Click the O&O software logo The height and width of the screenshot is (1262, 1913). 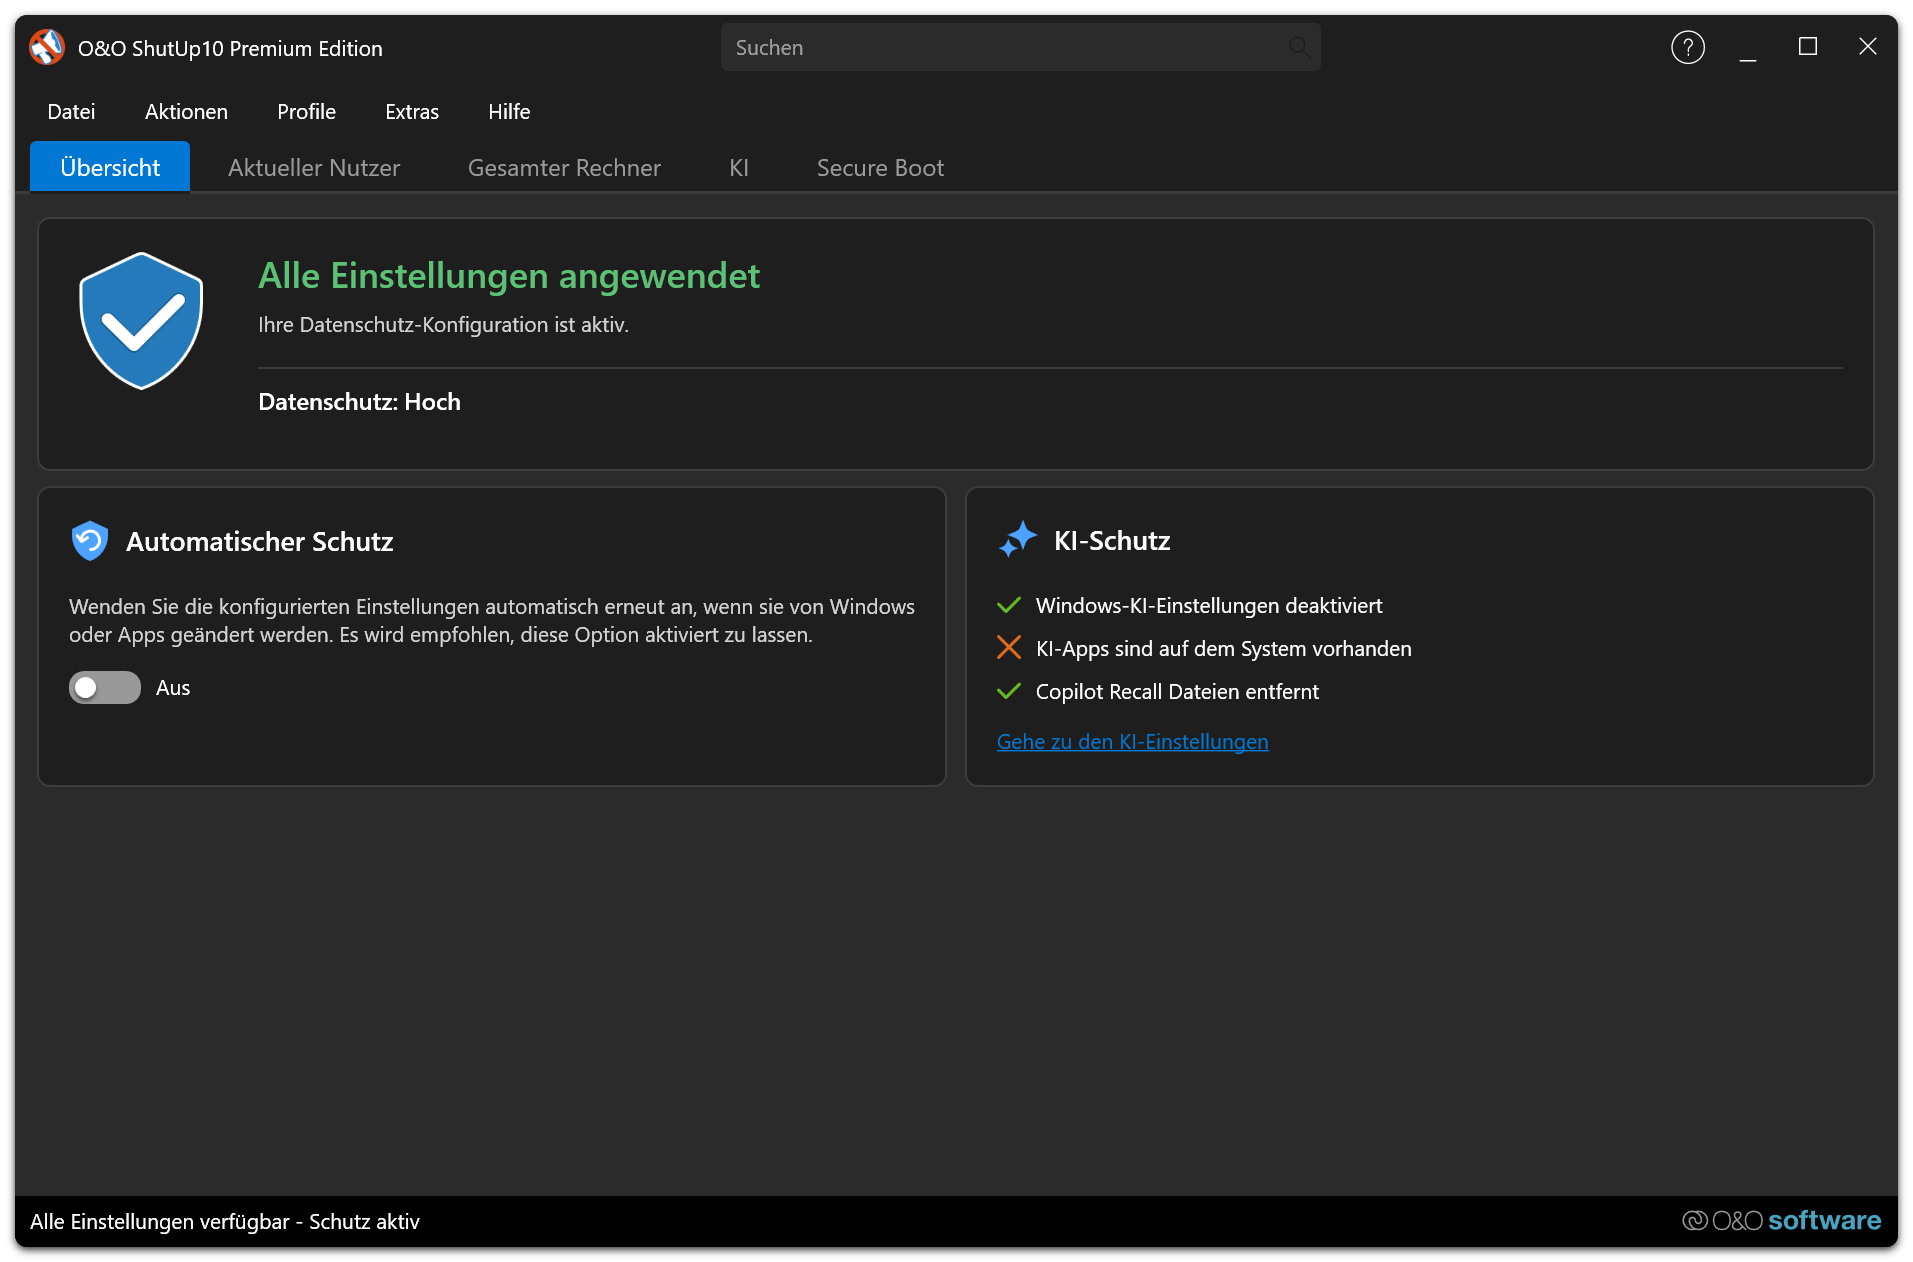tap(1781, 1220)
